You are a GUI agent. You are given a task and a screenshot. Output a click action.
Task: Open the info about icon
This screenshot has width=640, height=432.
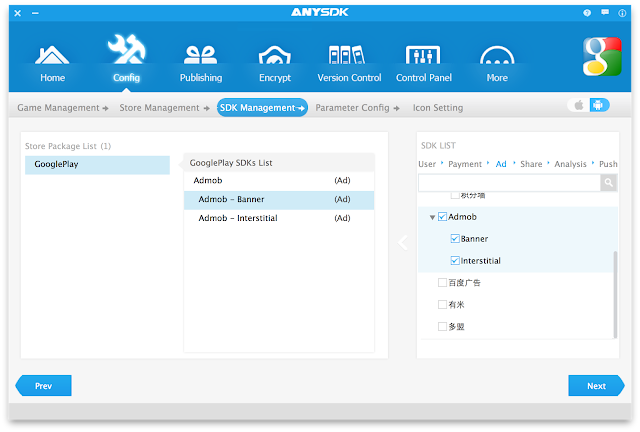point(622,13)
